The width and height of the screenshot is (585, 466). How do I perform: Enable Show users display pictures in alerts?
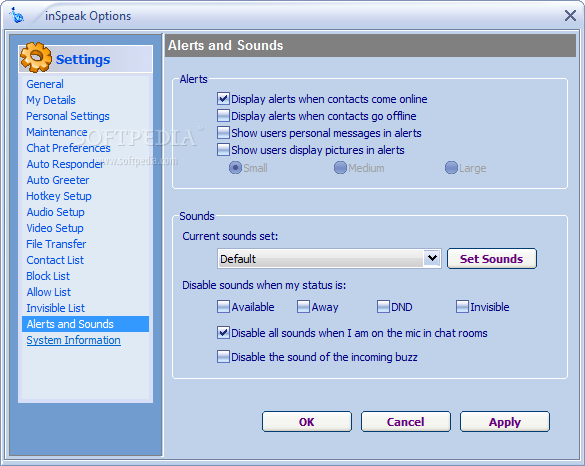tap(223, 150)
